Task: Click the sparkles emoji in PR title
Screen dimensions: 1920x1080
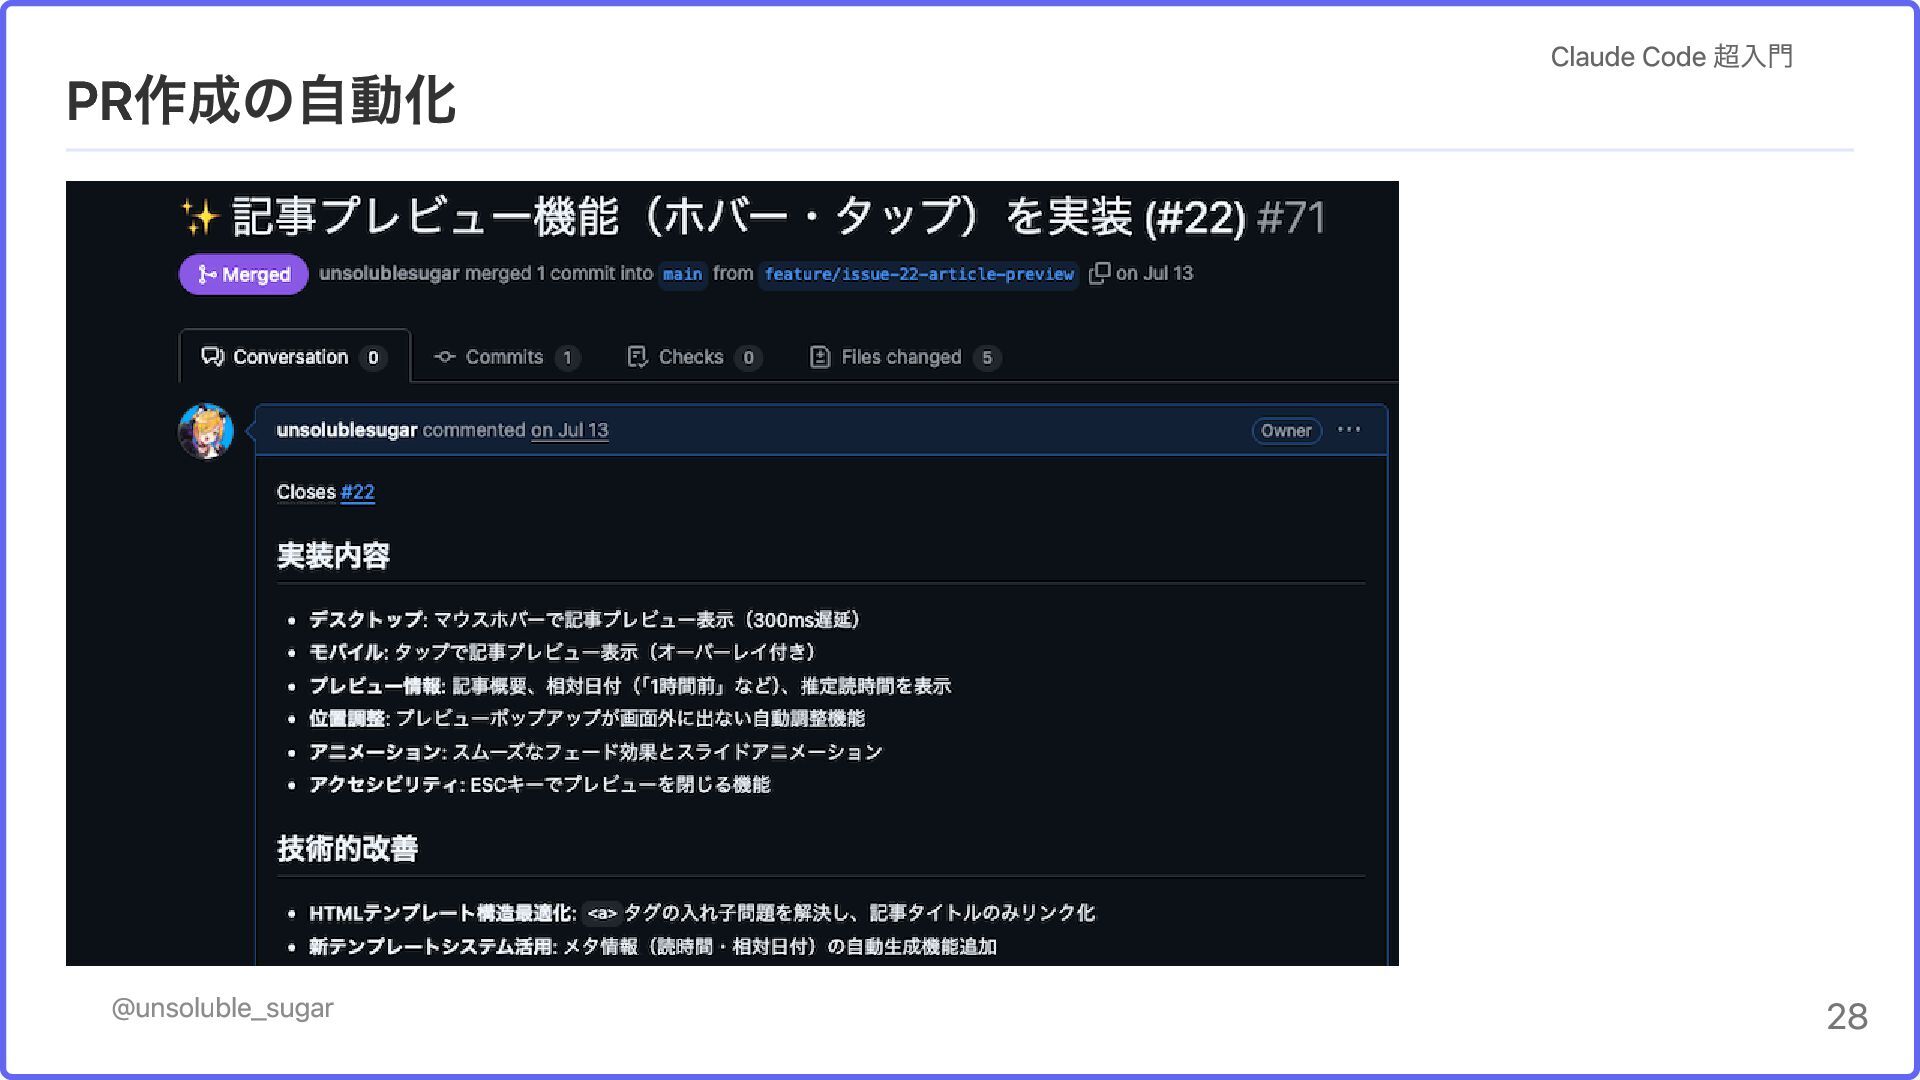Action: [x=200, y=217]
